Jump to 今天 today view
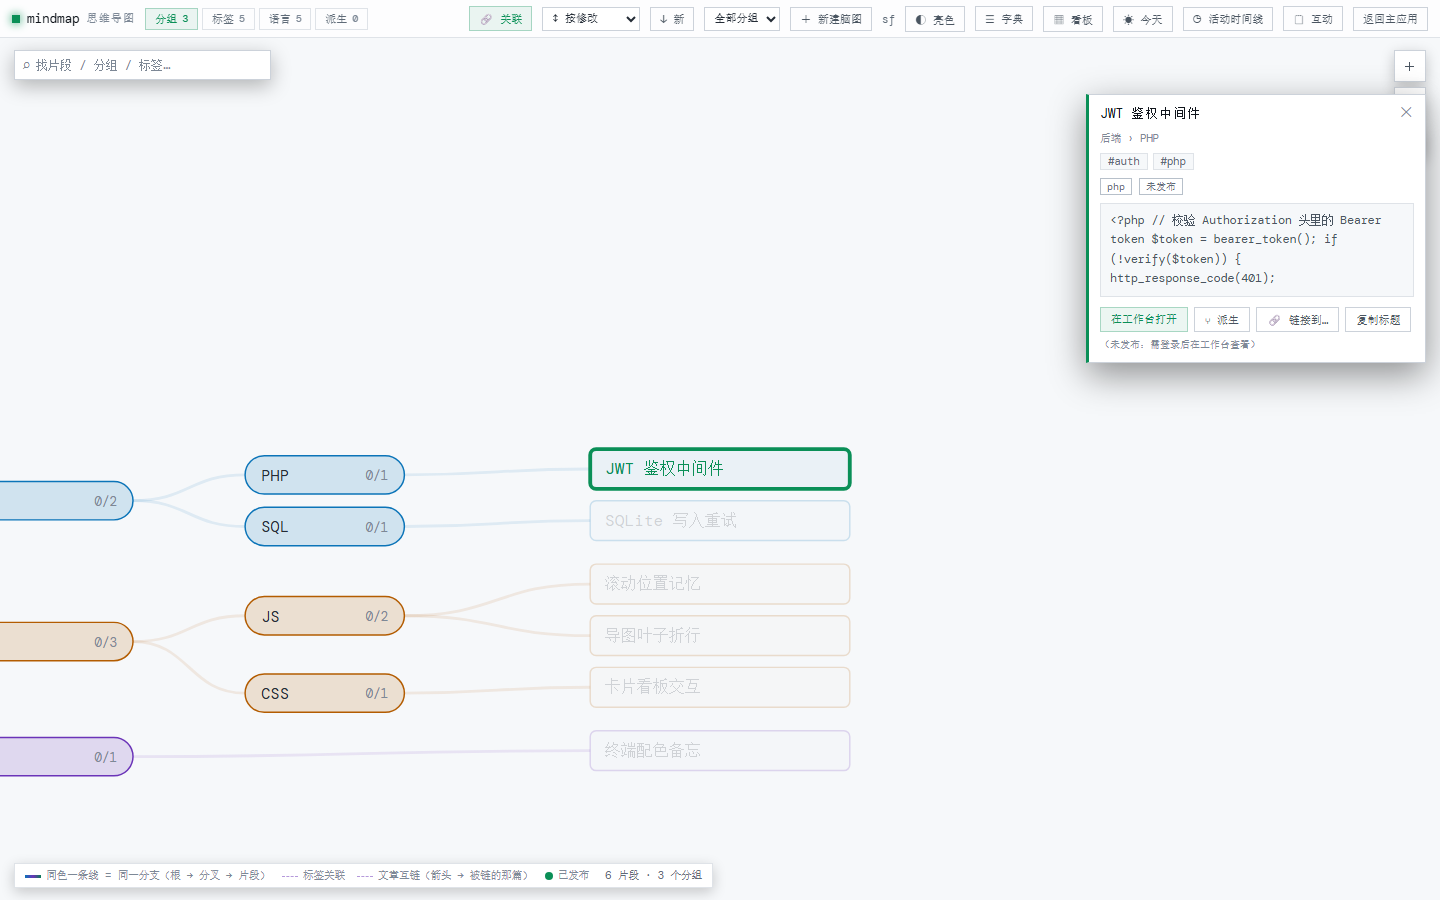This screenshot has height=900, width=1440. (1143, 19)
